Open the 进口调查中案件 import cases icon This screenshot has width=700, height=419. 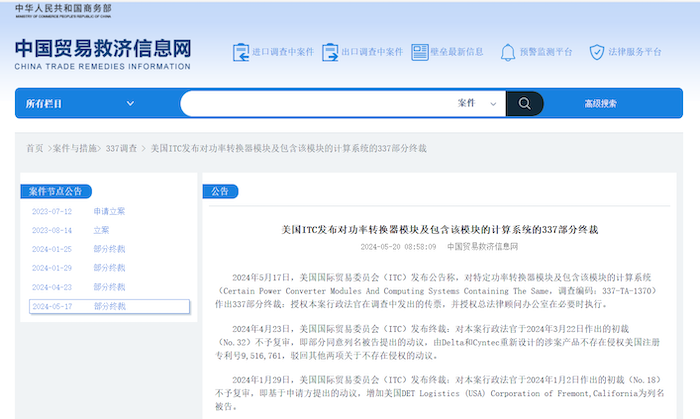pos(241,52)
